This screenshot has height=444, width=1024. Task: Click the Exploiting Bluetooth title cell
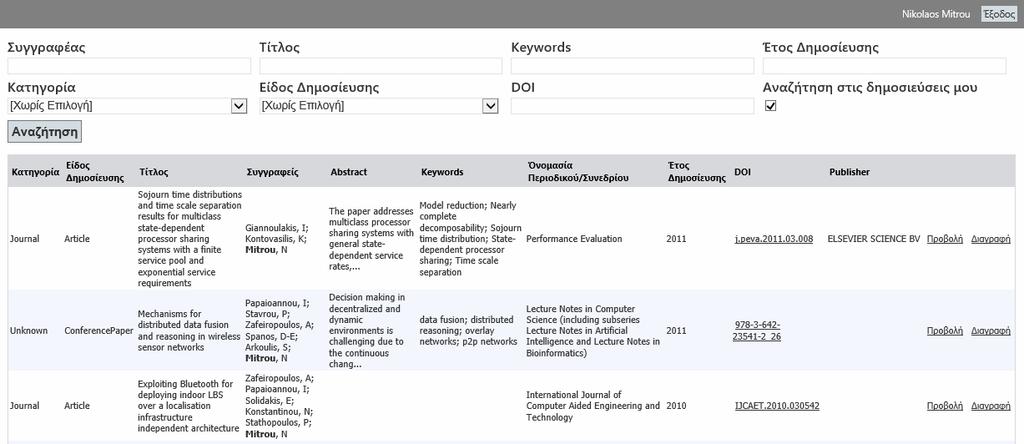click(x=188, y=406)
